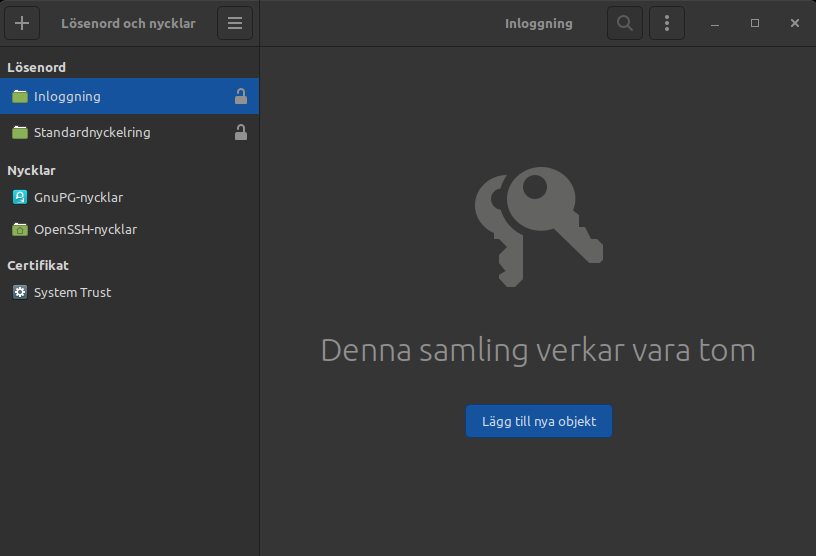816x556 pixels.
Task: Click the plus button to add new item
Action: click(22, 23)
